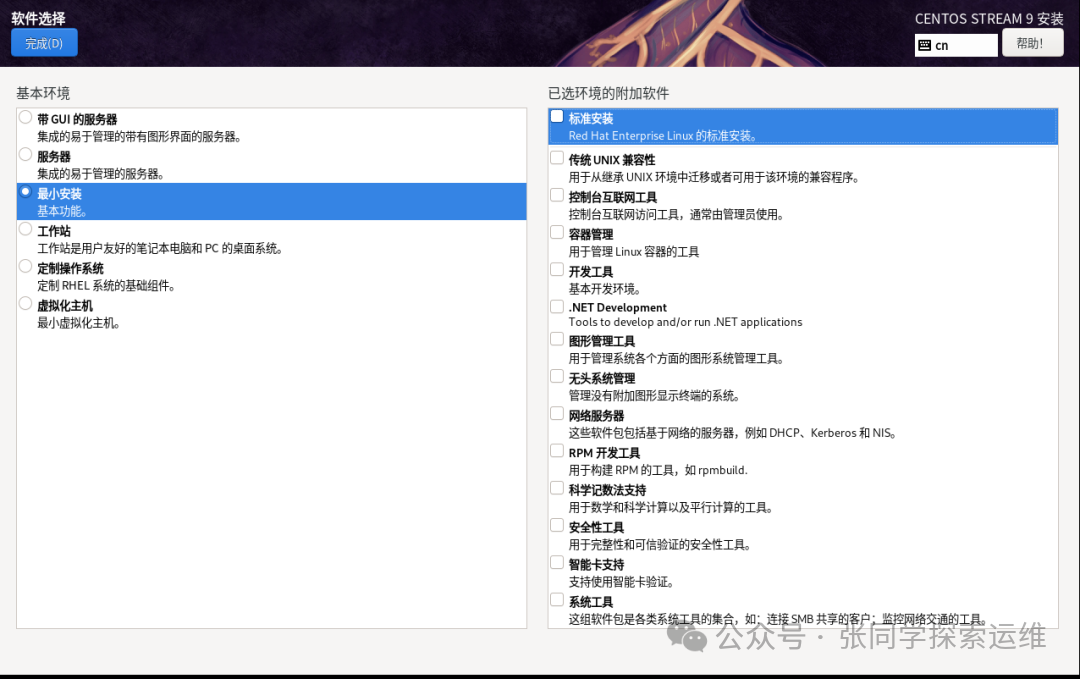Enable 图形管理工具

(x=556, y=339)
